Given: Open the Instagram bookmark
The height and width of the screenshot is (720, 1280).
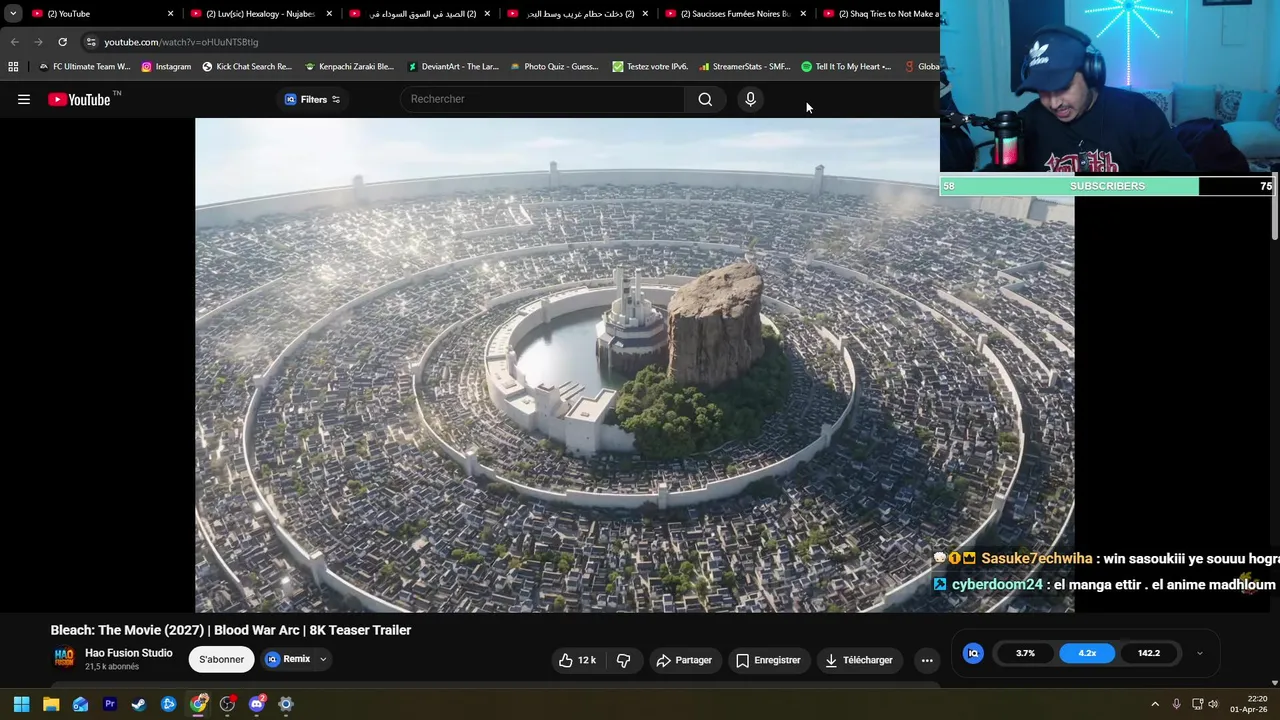Looking at the screenshot, I should [166, 67].
